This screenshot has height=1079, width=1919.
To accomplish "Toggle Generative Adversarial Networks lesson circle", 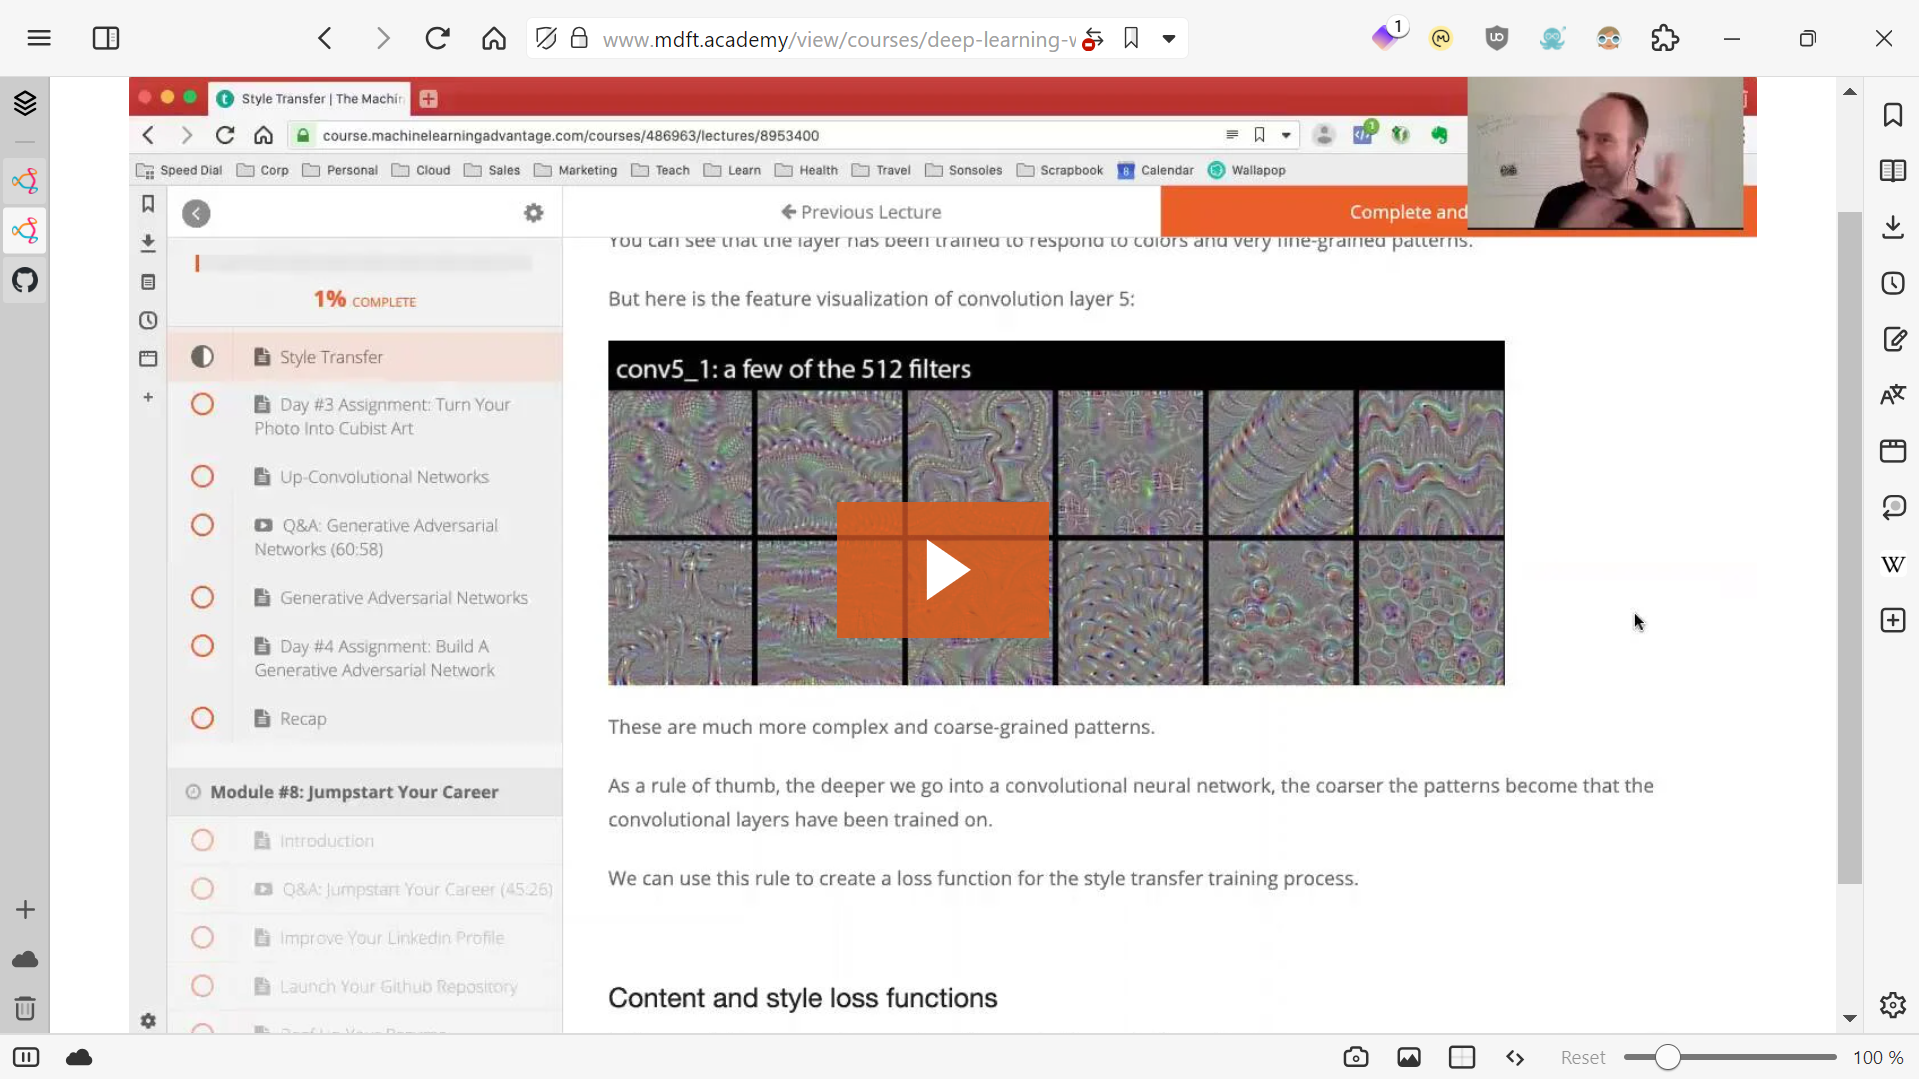I will click(x=202, y=598).
